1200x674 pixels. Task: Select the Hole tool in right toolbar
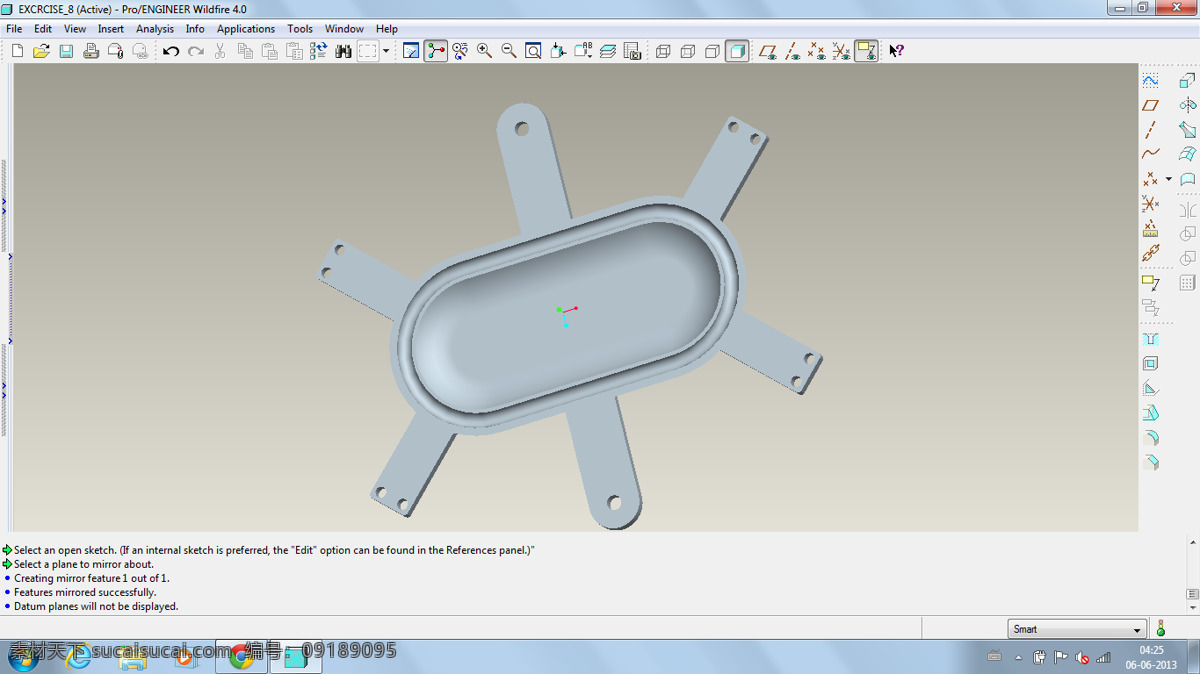(1150, 340)
